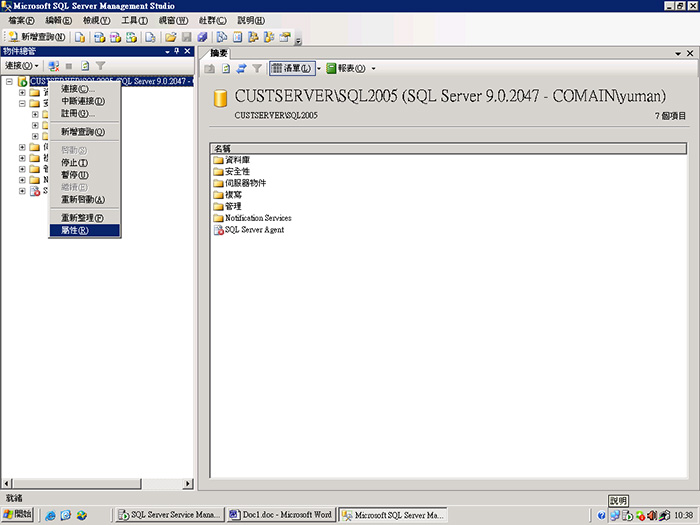Click the Open File folder icon
Image resolution: width=700 pixels, height=525 pixels.
coord(171,37)
